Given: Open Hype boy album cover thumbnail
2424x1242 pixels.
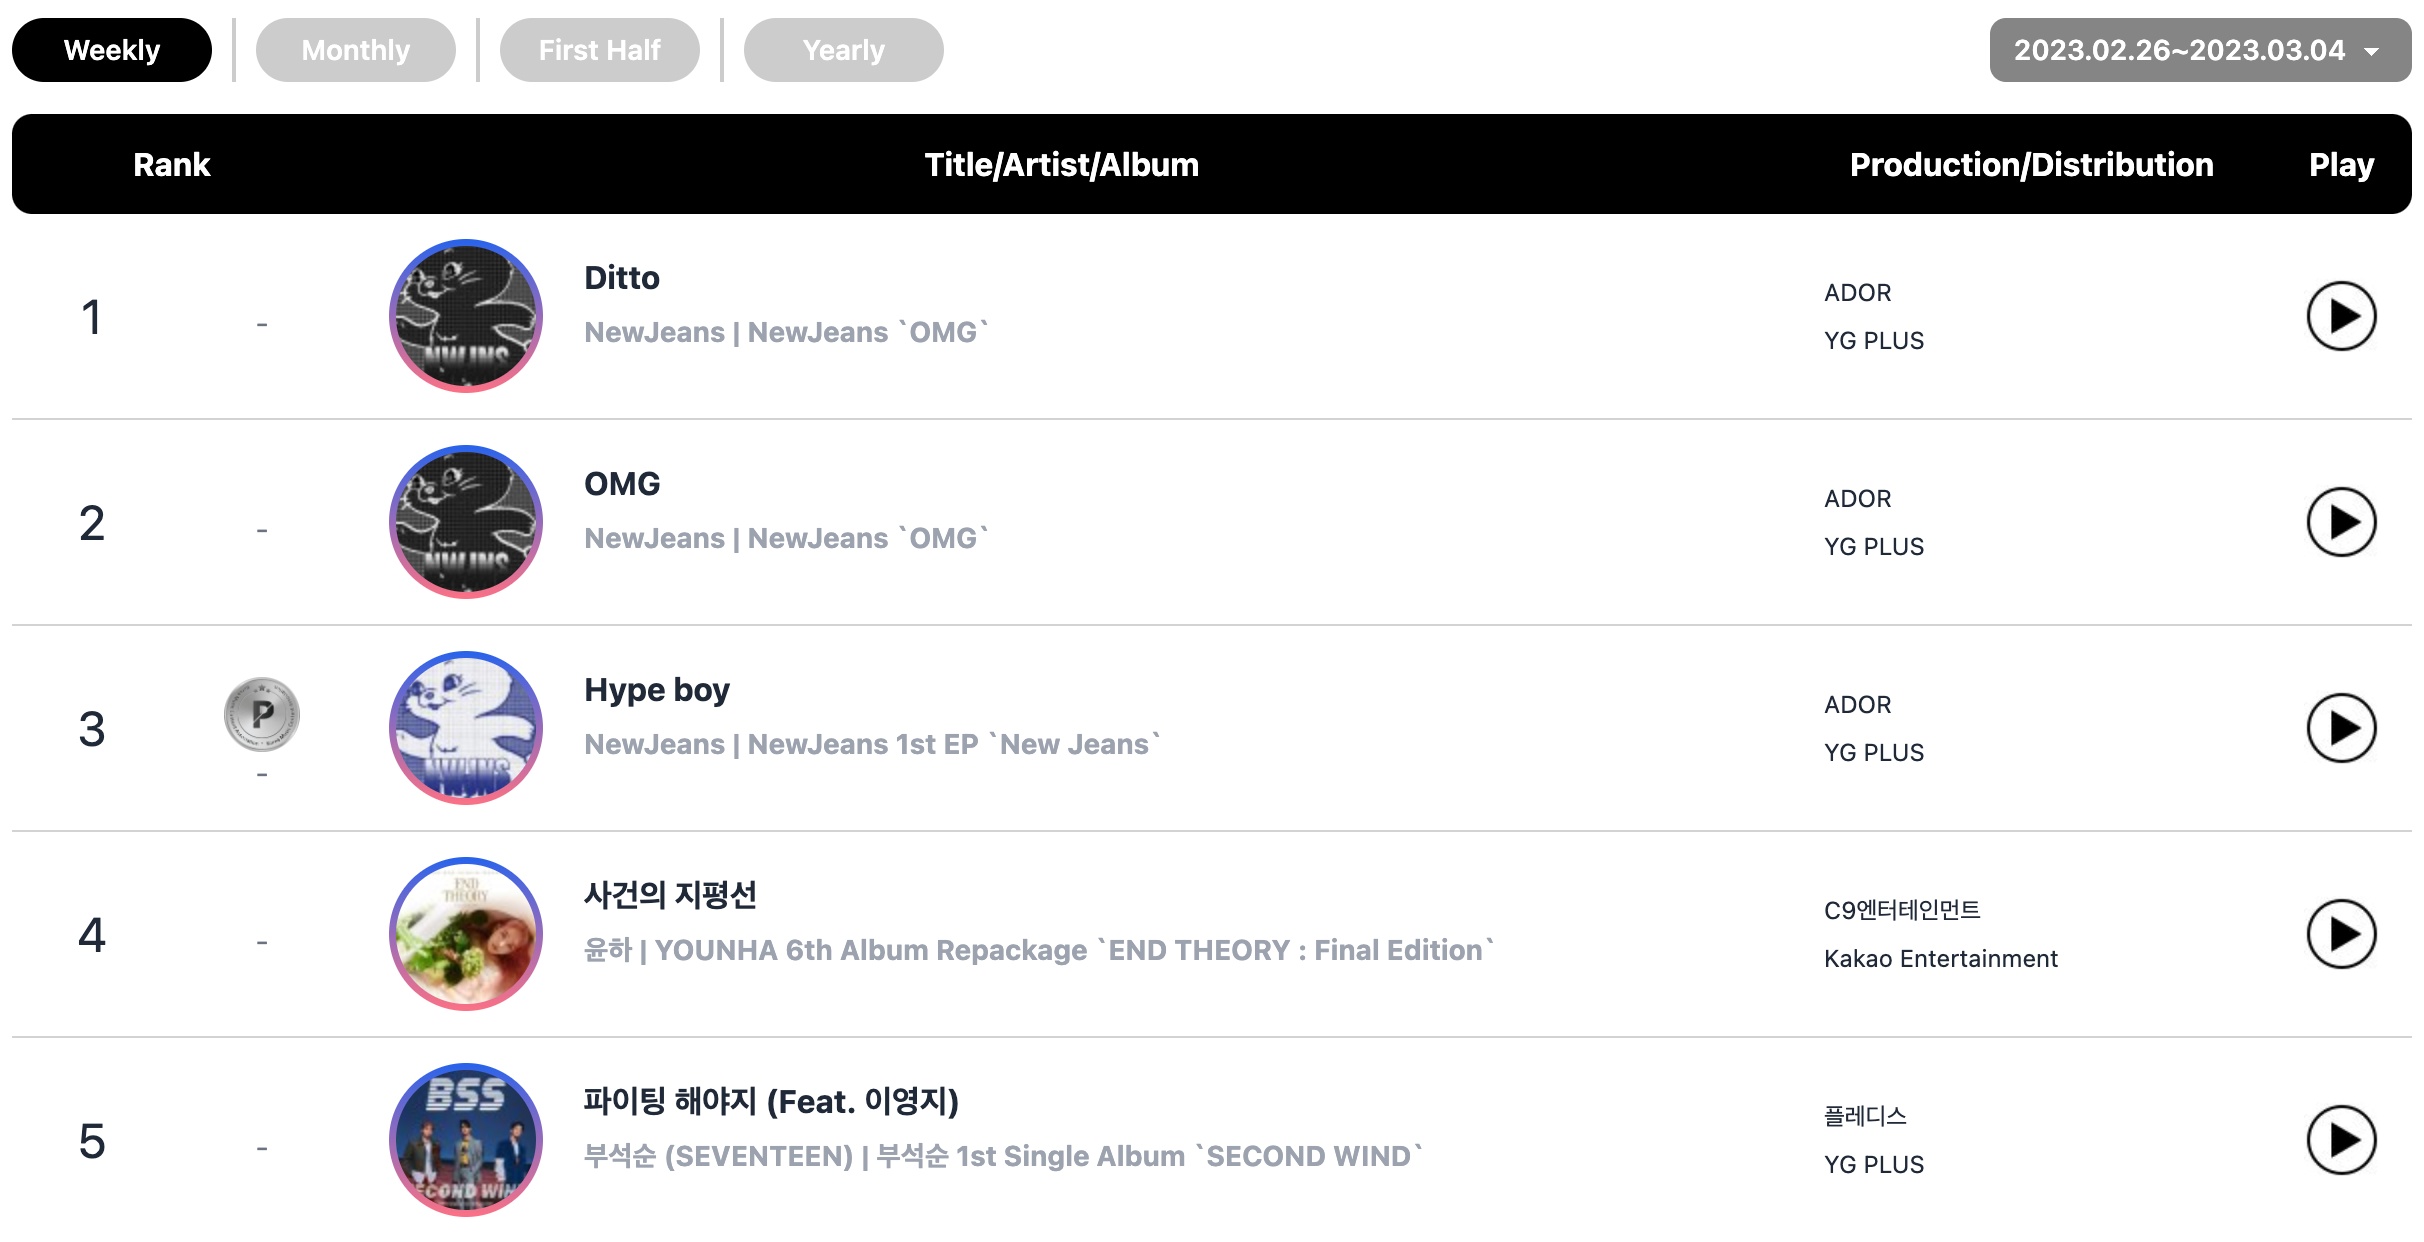Looking at the screenshot, I should pos(466,728).
